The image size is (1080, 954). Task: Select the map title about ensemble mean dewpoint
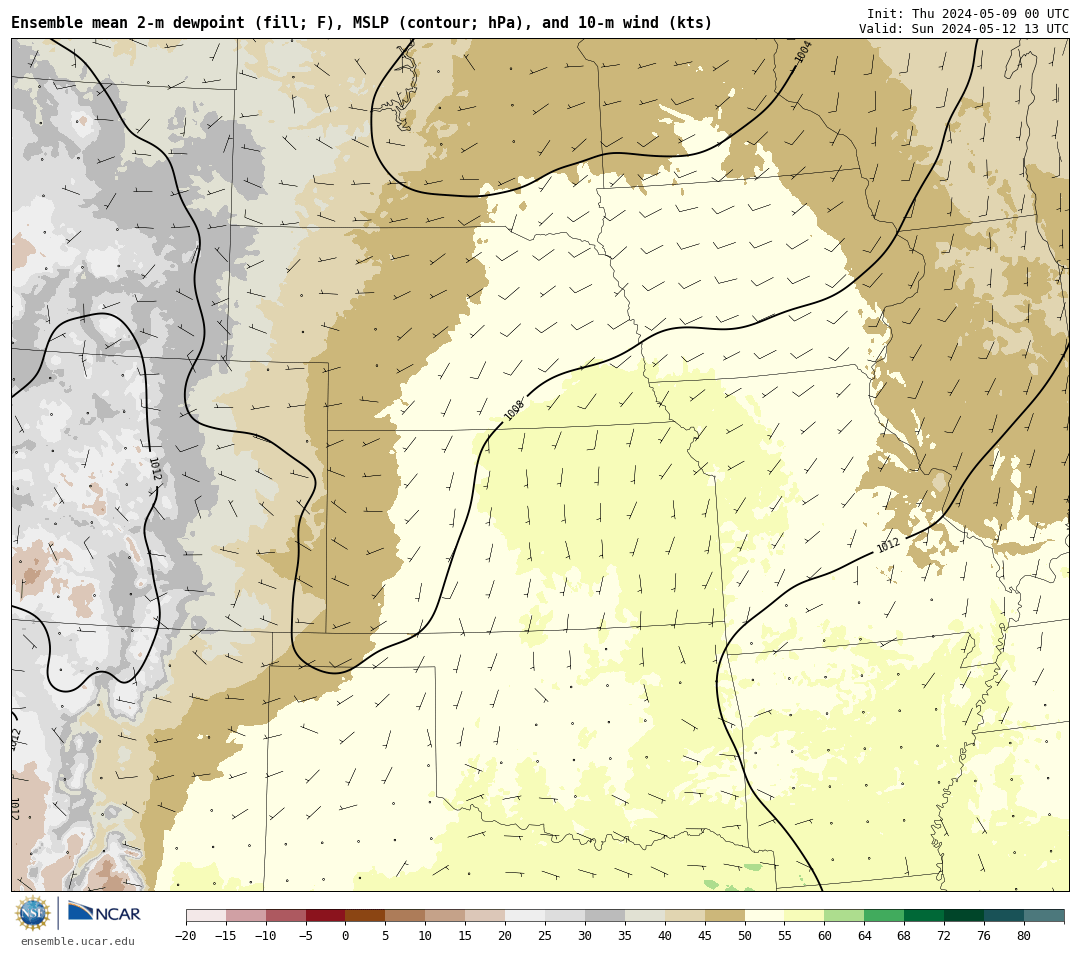coord(362,23)
